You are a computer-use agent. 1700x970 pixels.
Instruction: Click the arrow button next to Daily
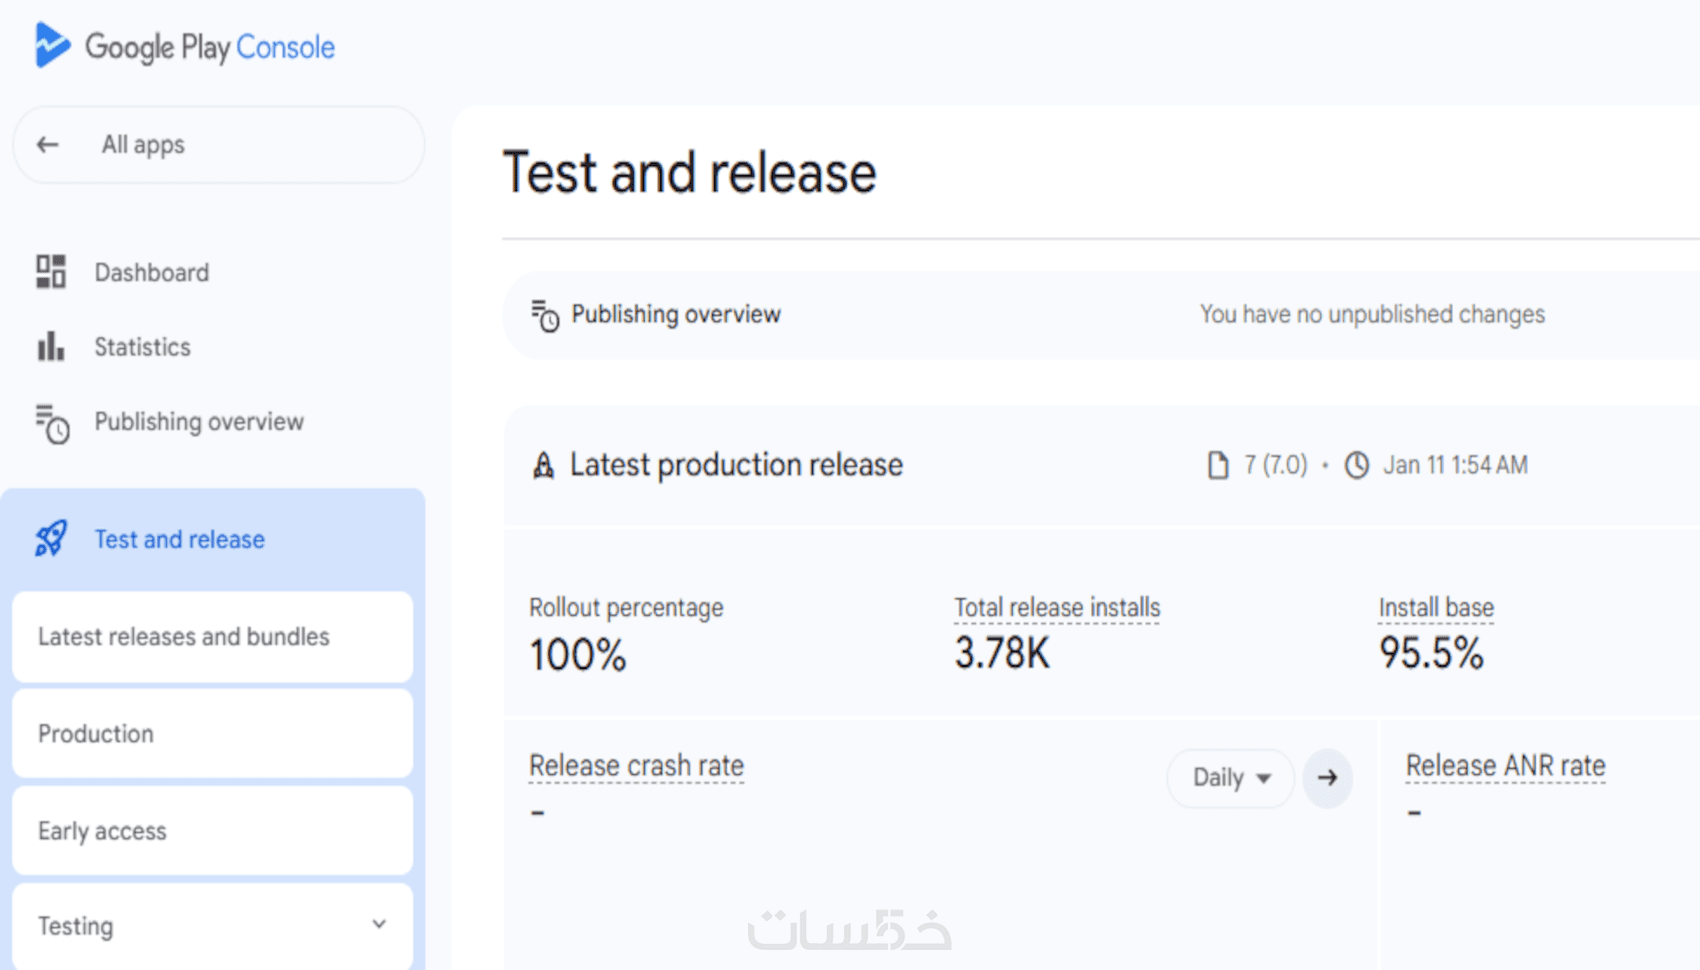[1327, 778]
